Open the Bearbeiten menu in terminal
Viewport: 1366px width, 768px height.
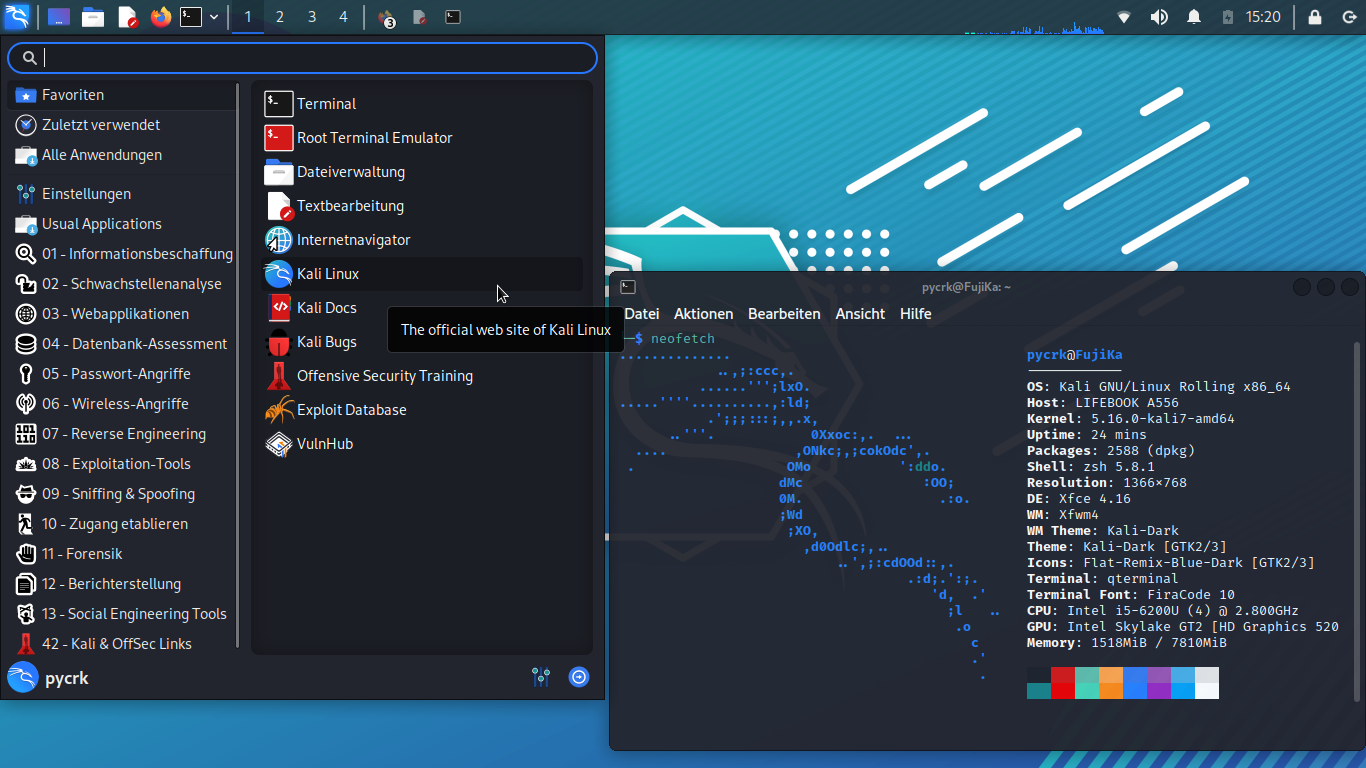[784, 314]
